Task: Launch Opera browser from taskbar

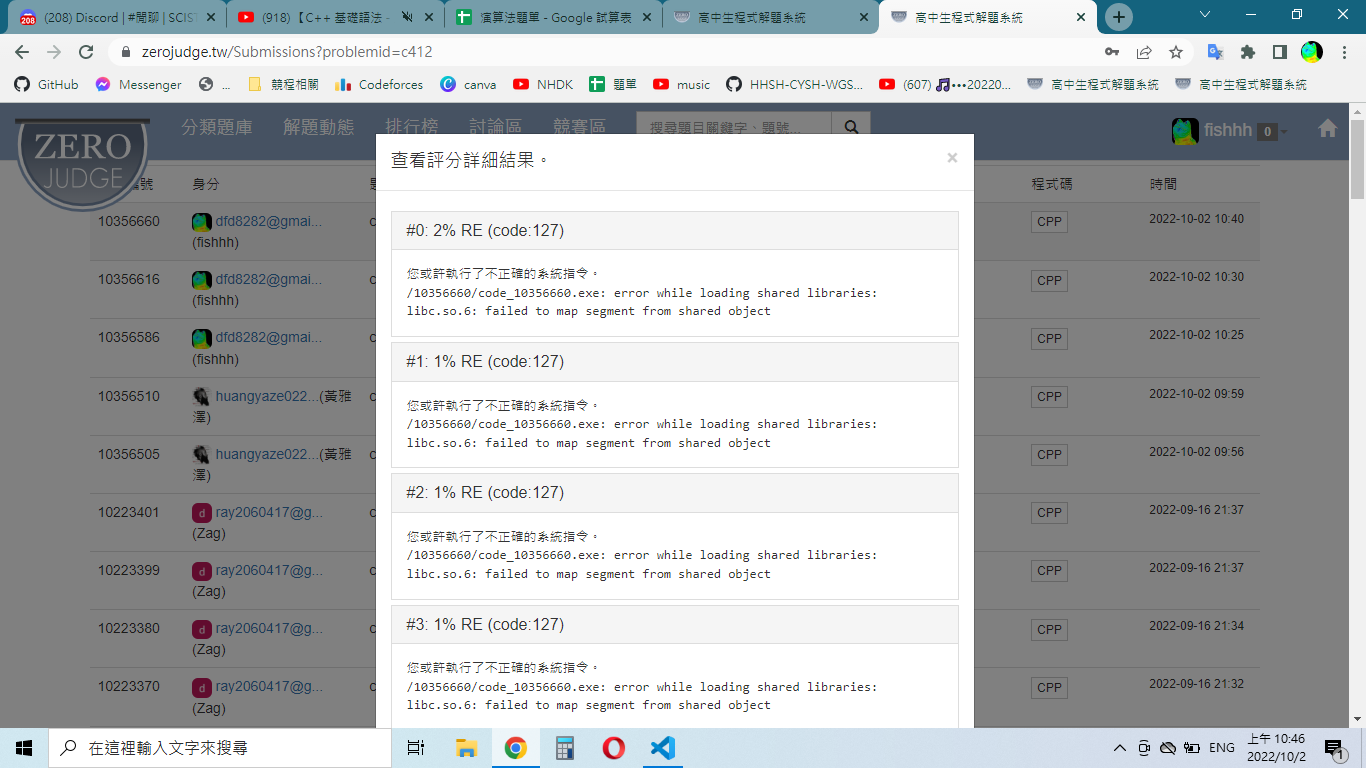Action: click(613, 747)
